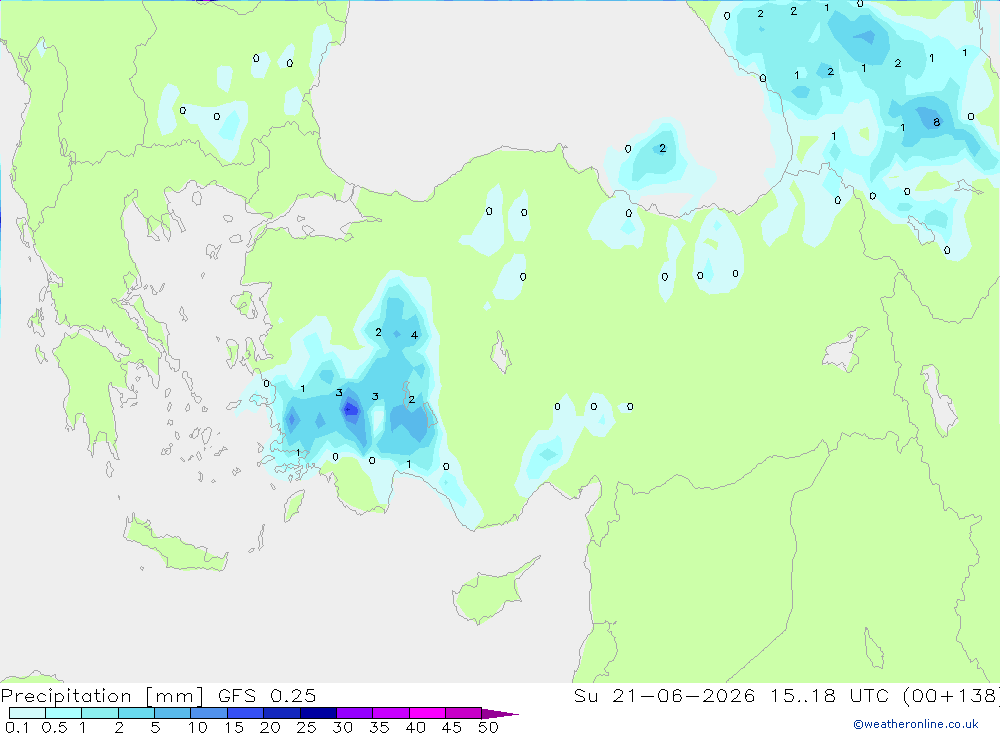Click the dark blue precipitation core in southwest Turkey
The height and width of the screenshot is (733, 1000).
pos(351,409)
